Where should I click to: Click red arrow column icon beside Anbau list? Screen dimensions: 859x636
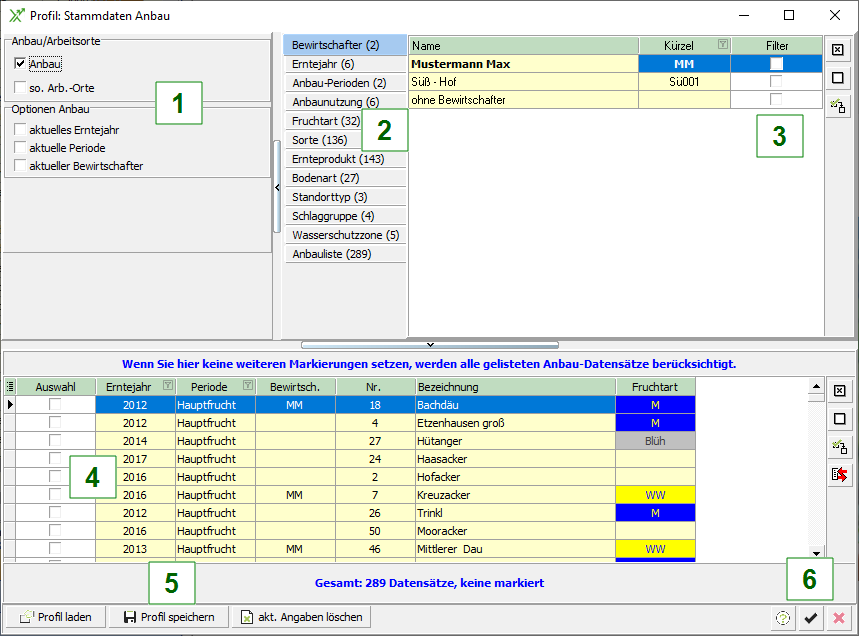839,475
